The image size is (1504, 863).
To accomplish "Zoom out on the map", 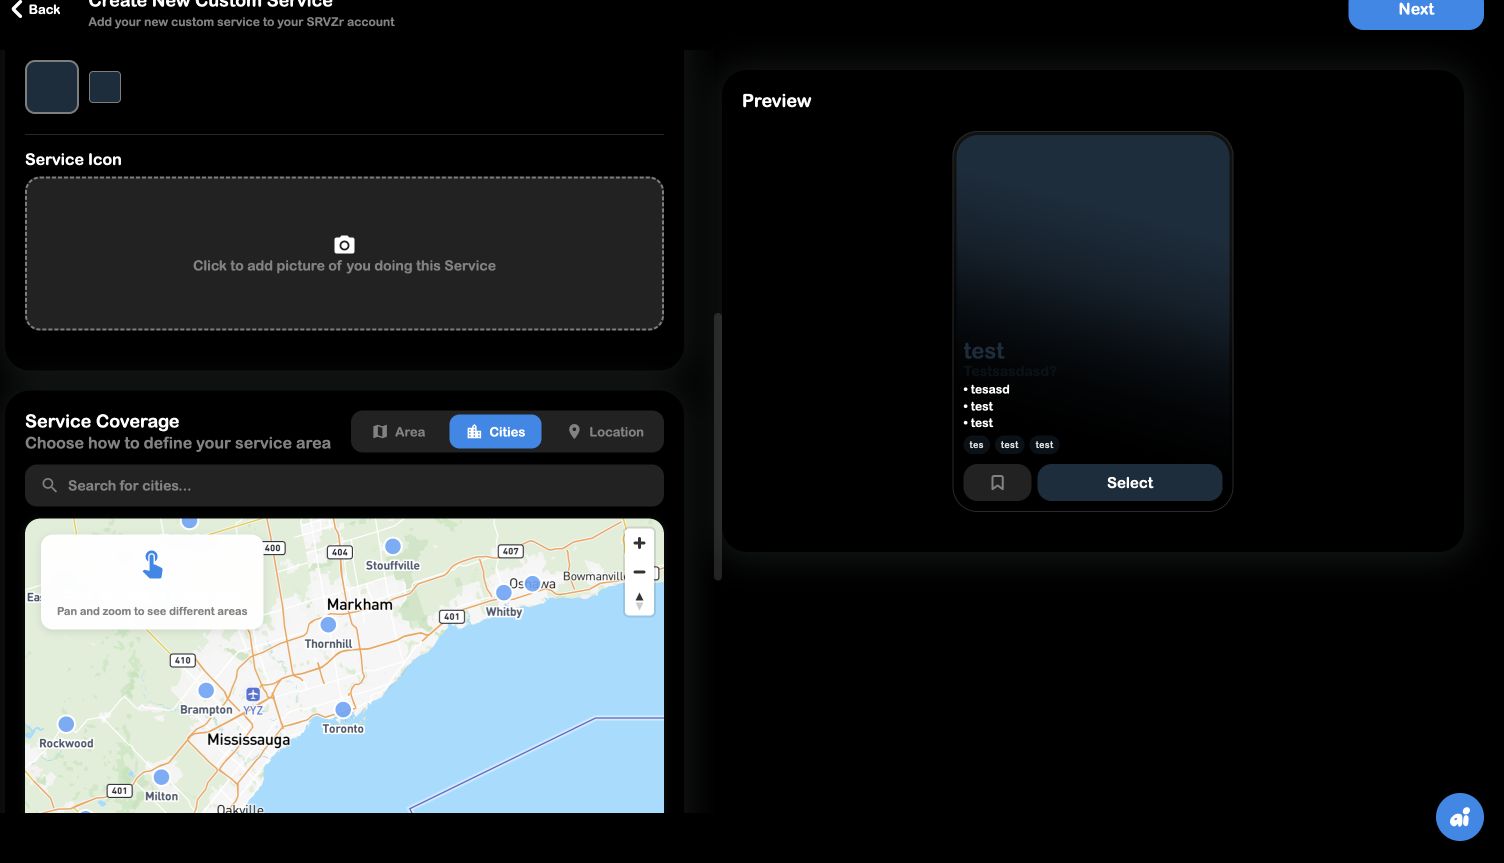I will coord(639,572).
